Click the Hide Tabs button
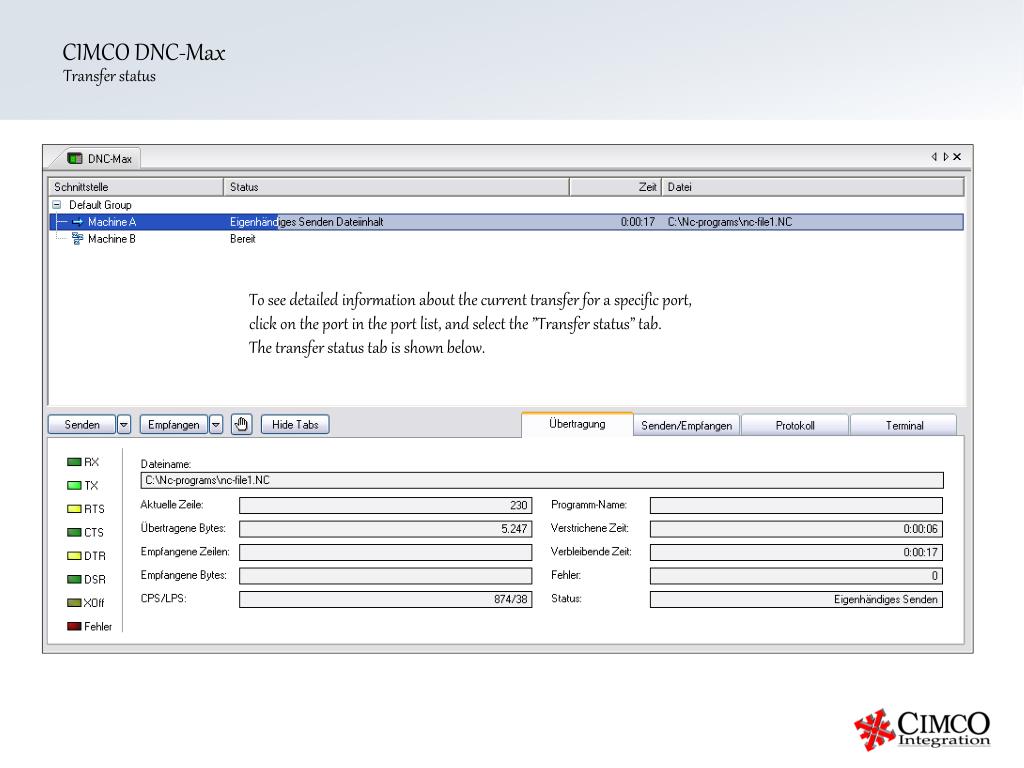This screenshot has height=768, width=1024. coord(295,424)
